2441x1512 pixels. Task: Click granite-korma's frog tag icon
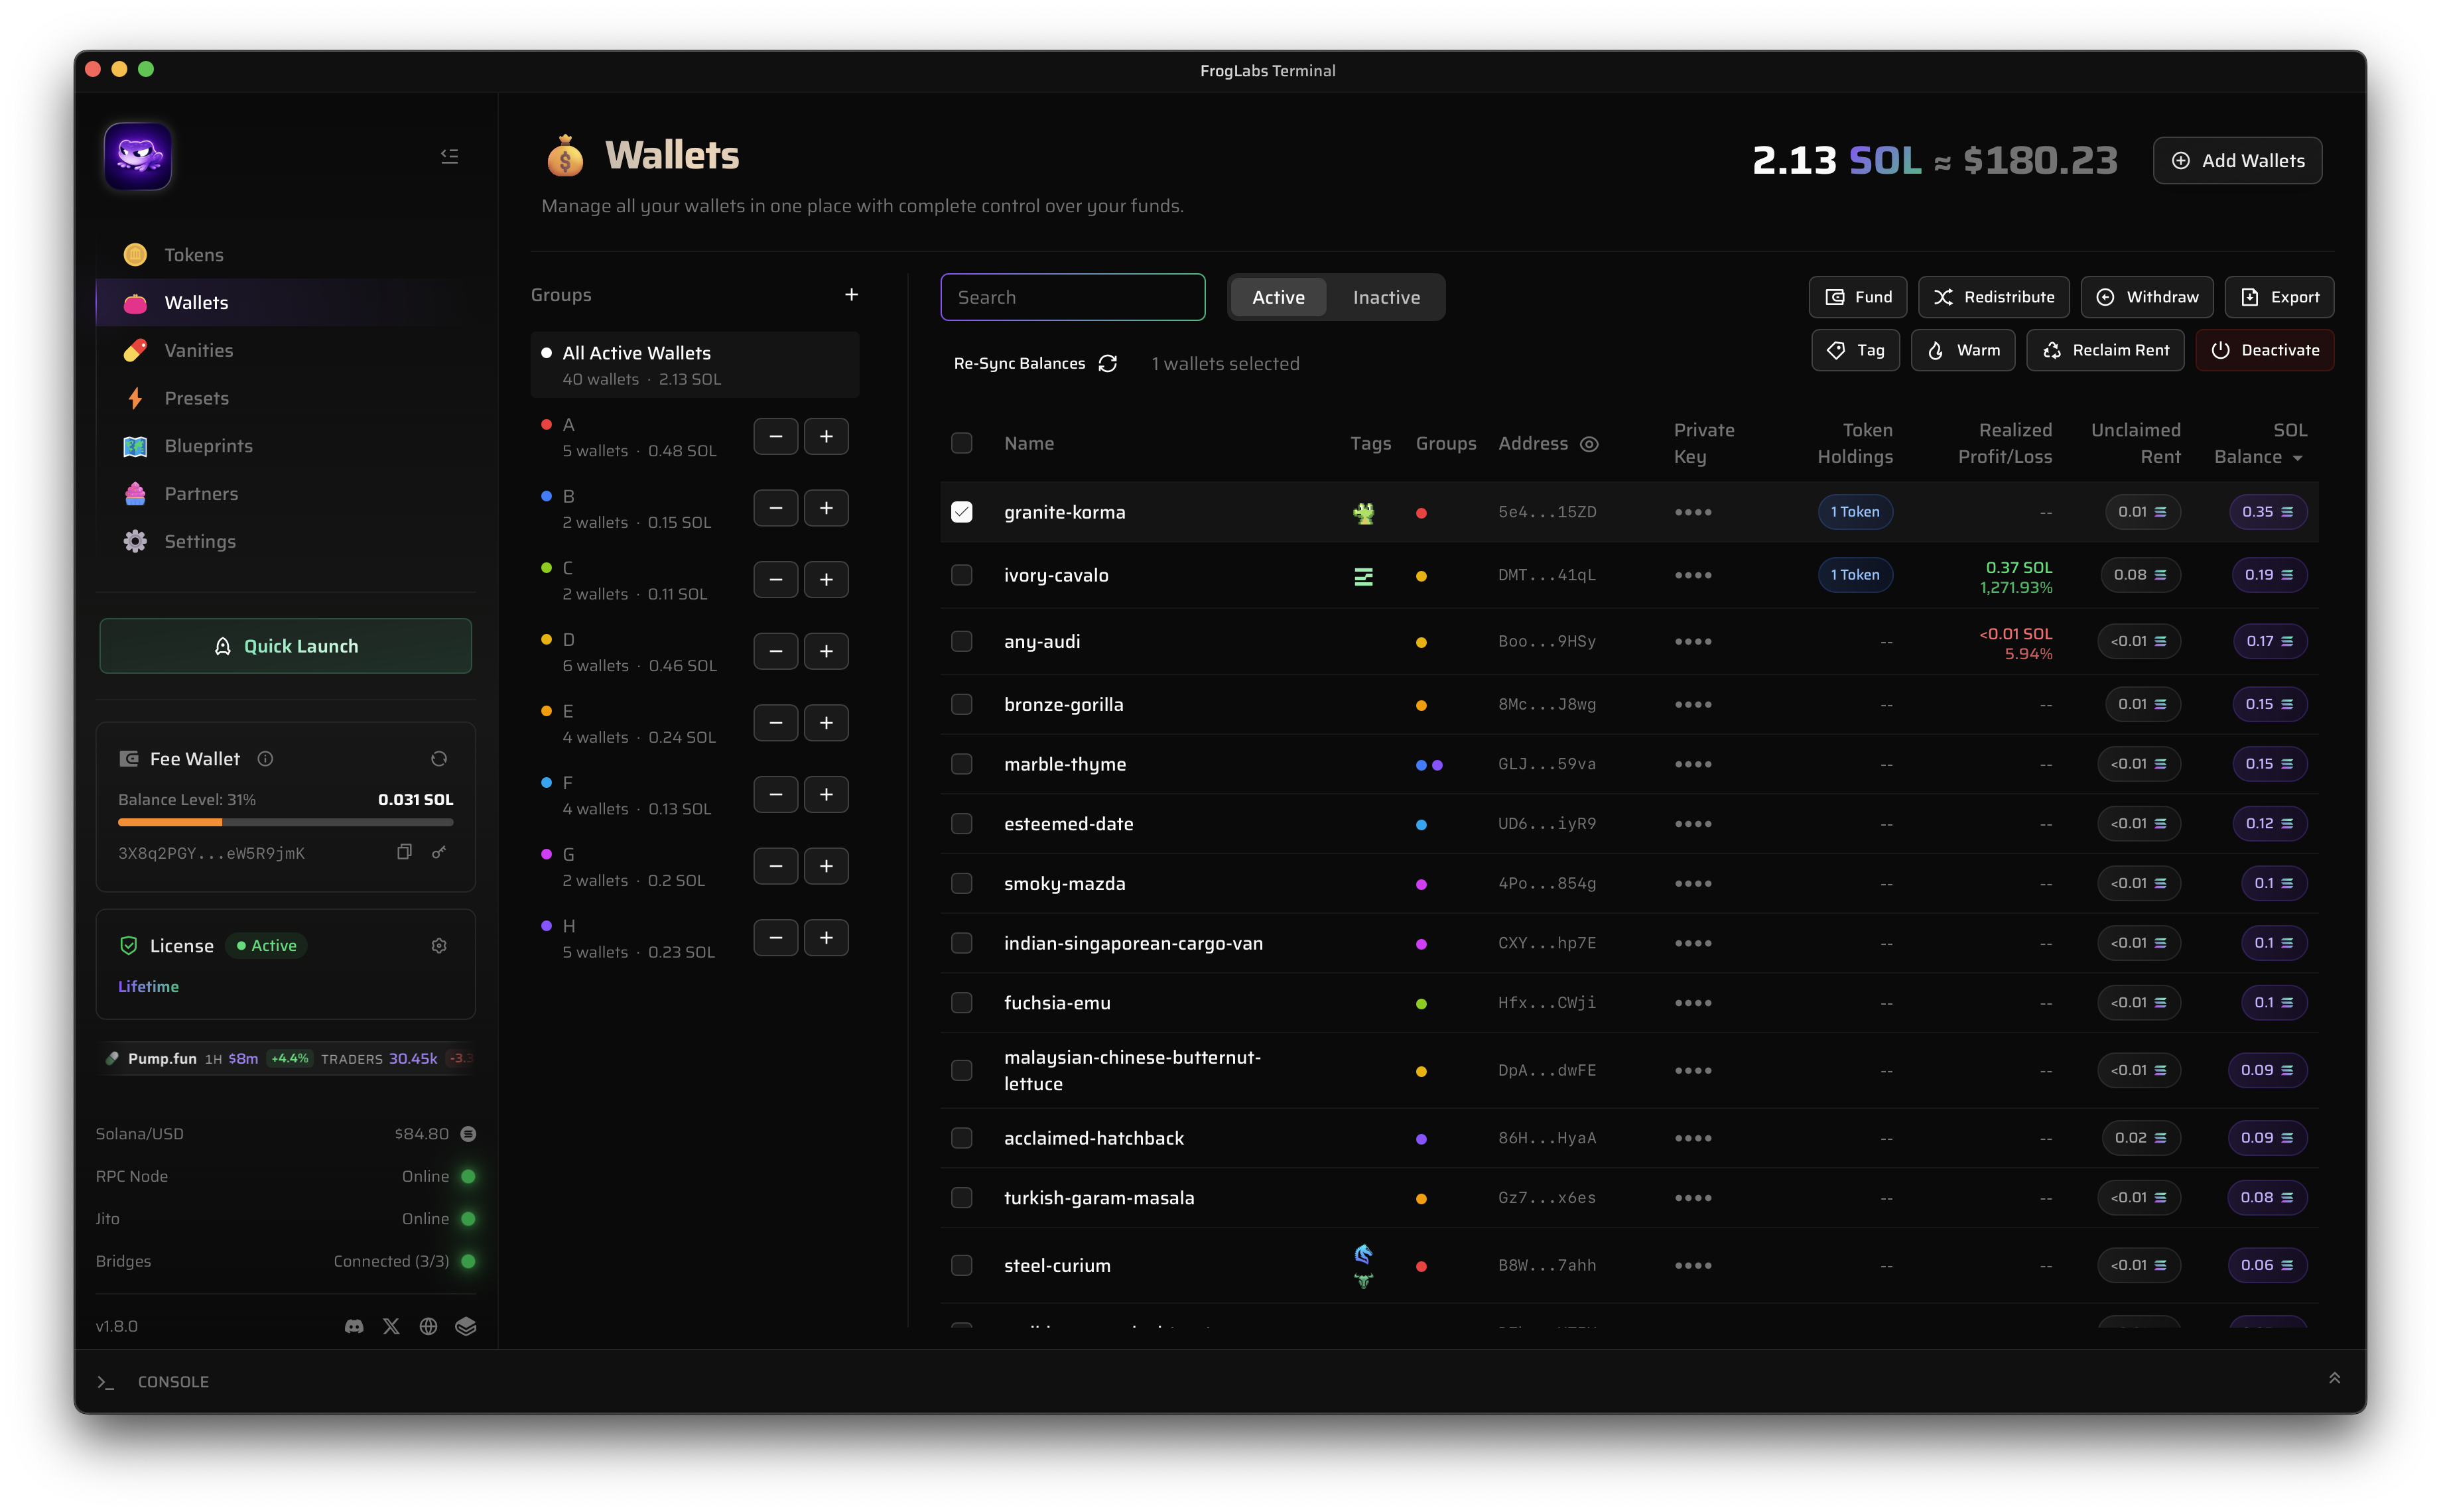pyautogui.click(x=1363, y=513)
